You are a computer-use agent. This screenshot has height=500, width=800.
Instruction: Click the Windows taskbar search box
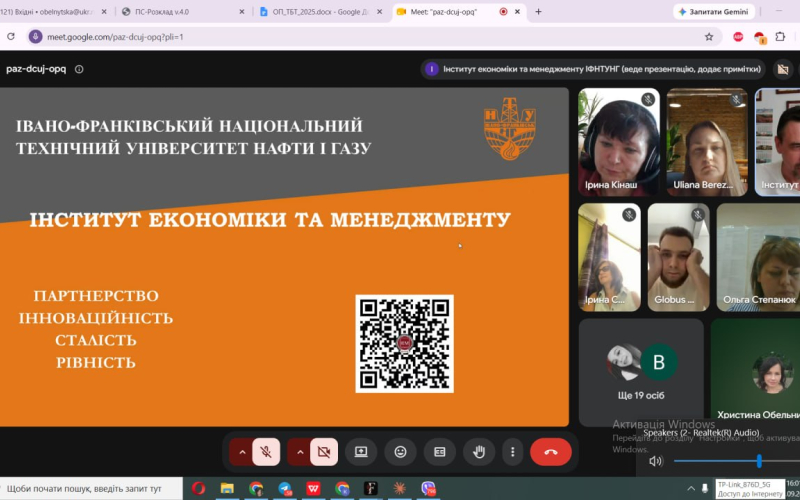coord(91,489)
